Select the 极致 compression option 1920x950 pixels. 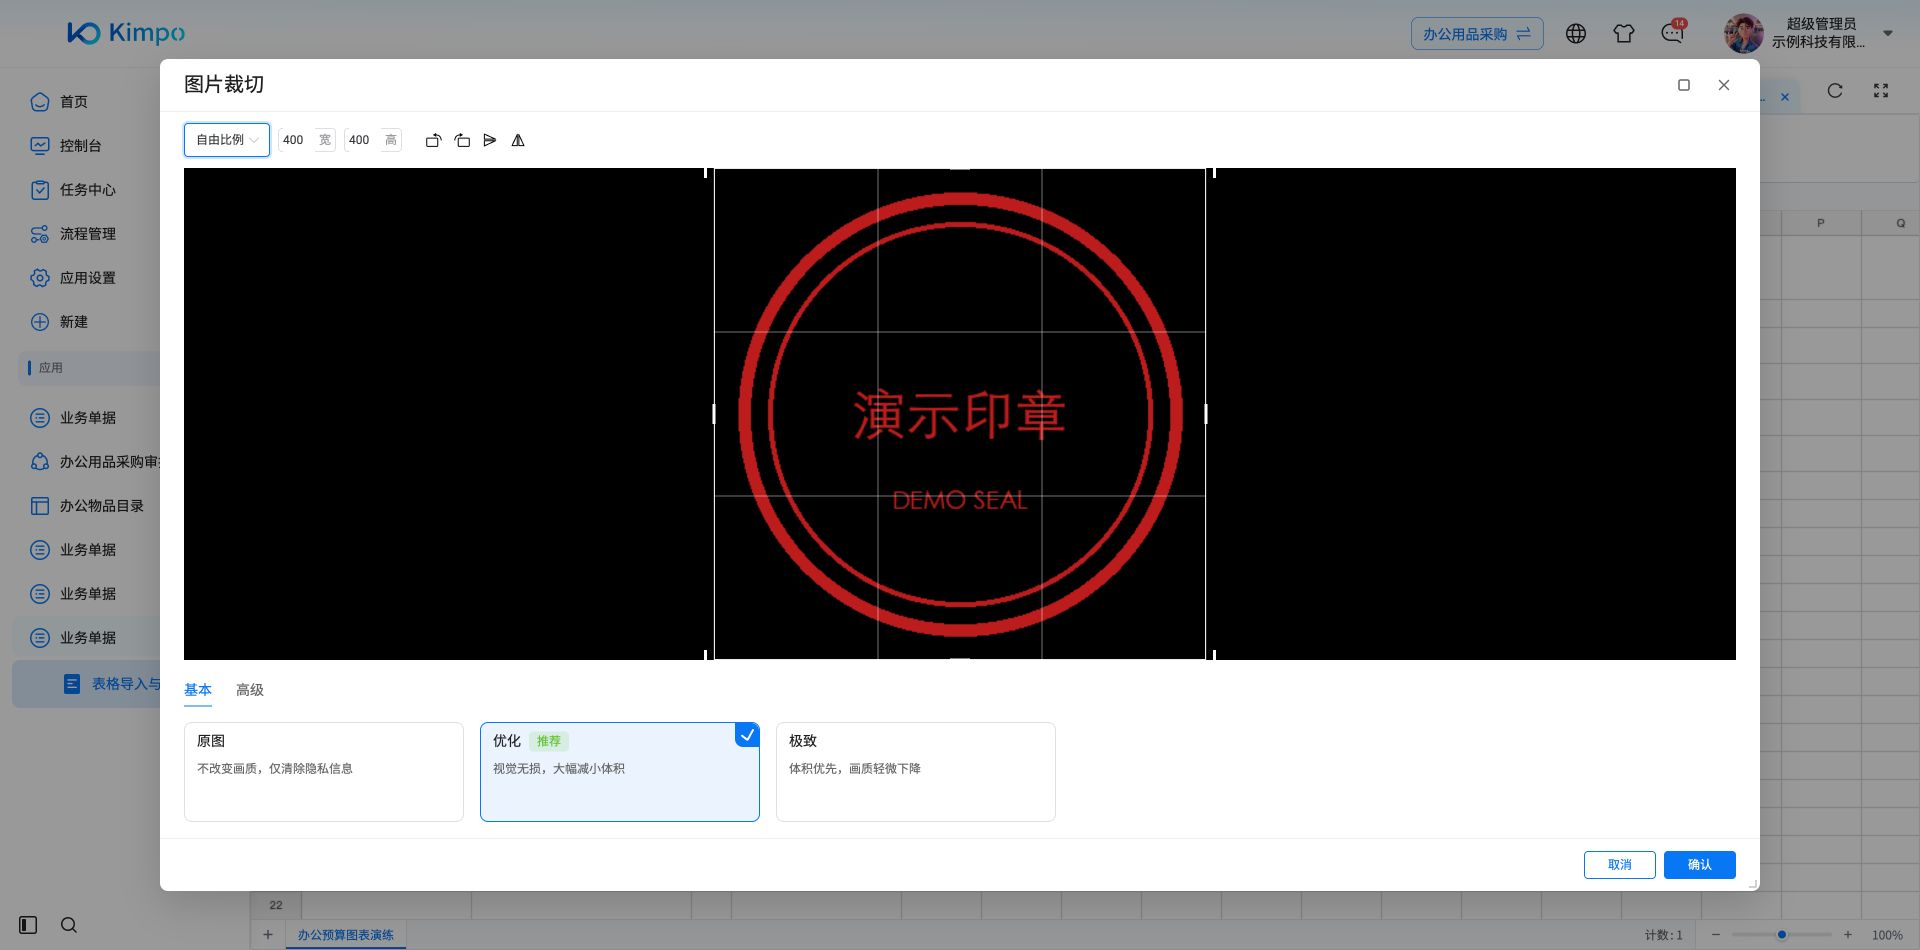(x=916, y=772)
